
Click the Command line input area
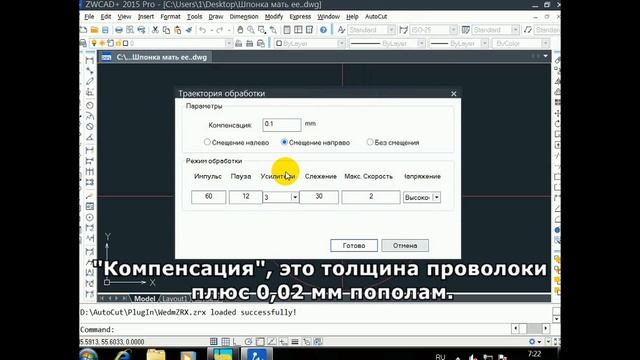click(294, 329)
